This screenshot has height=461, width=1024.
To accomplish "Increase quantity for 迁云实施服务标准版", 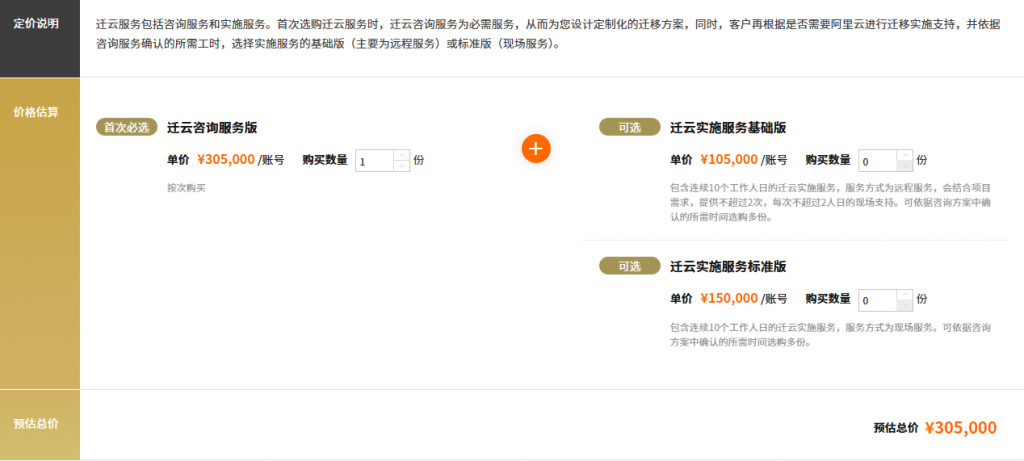I will 905,294.
